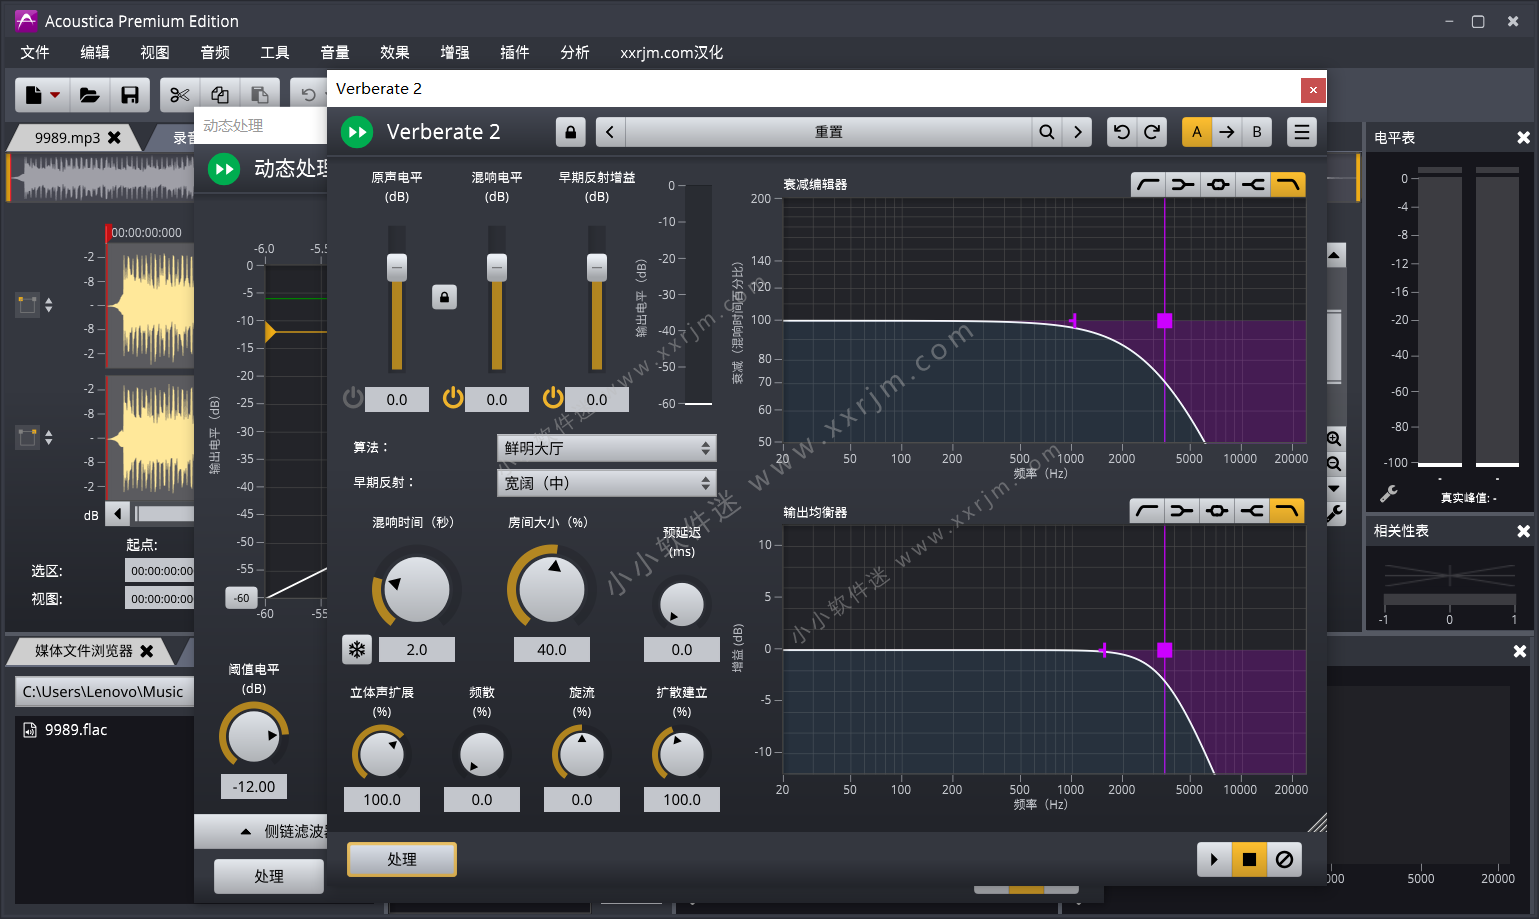Select peak filter shape in 衰减编辑器
Viewport: 1539px width, 919px height.
pyautogui.click(x=1218, y=184)
